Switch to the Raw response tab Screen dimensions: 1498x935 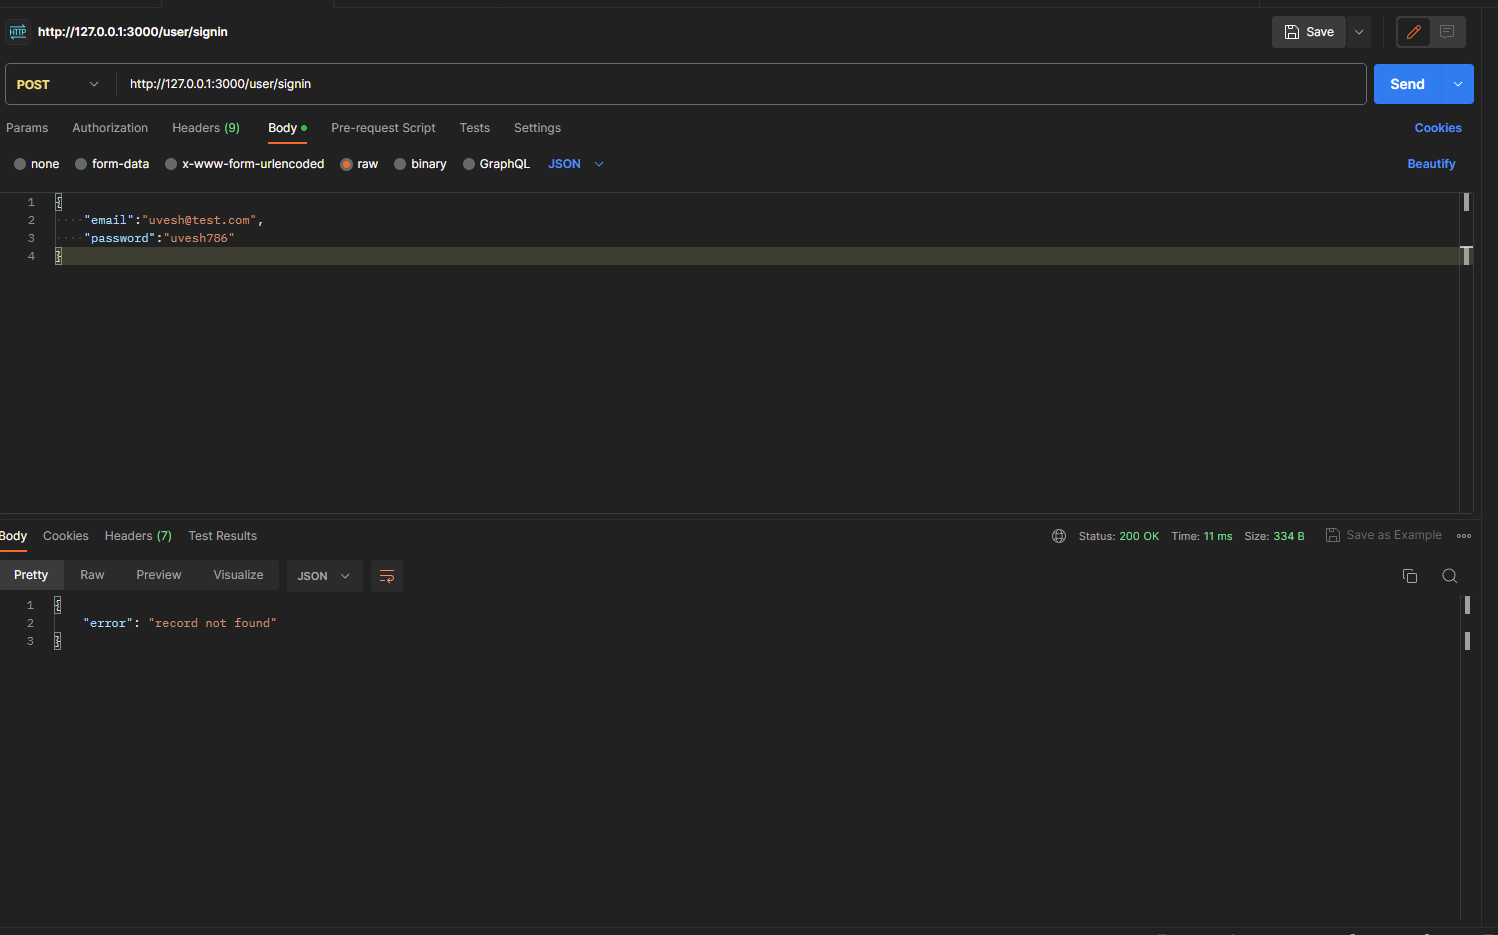pyautogui.click(x=91, y=574)
